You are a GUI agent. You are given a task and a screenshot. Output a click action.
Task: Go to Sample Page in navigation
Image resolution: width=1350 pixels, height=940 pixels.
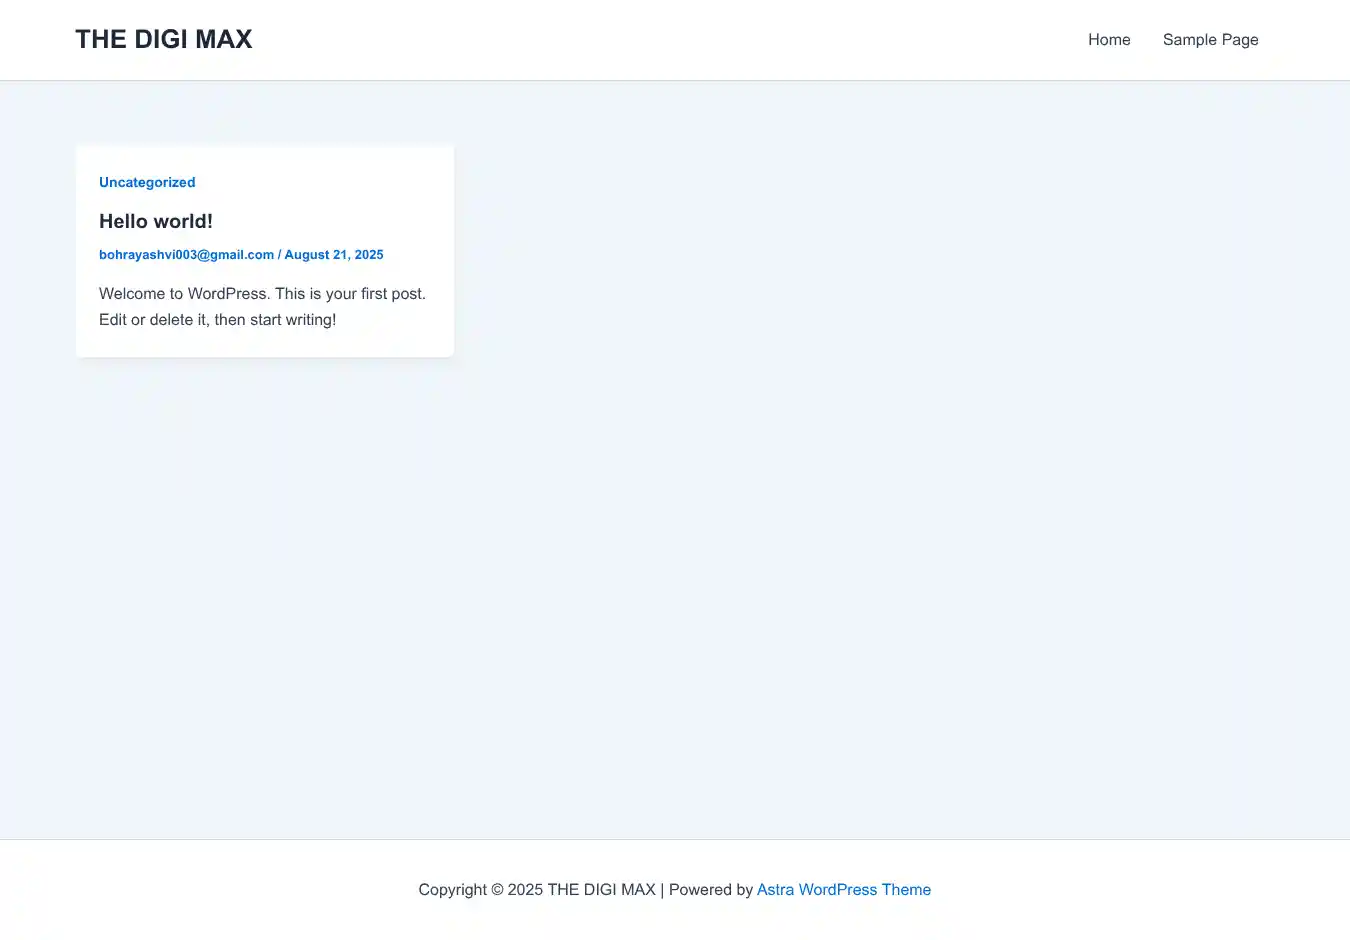tap(1210, 40)
